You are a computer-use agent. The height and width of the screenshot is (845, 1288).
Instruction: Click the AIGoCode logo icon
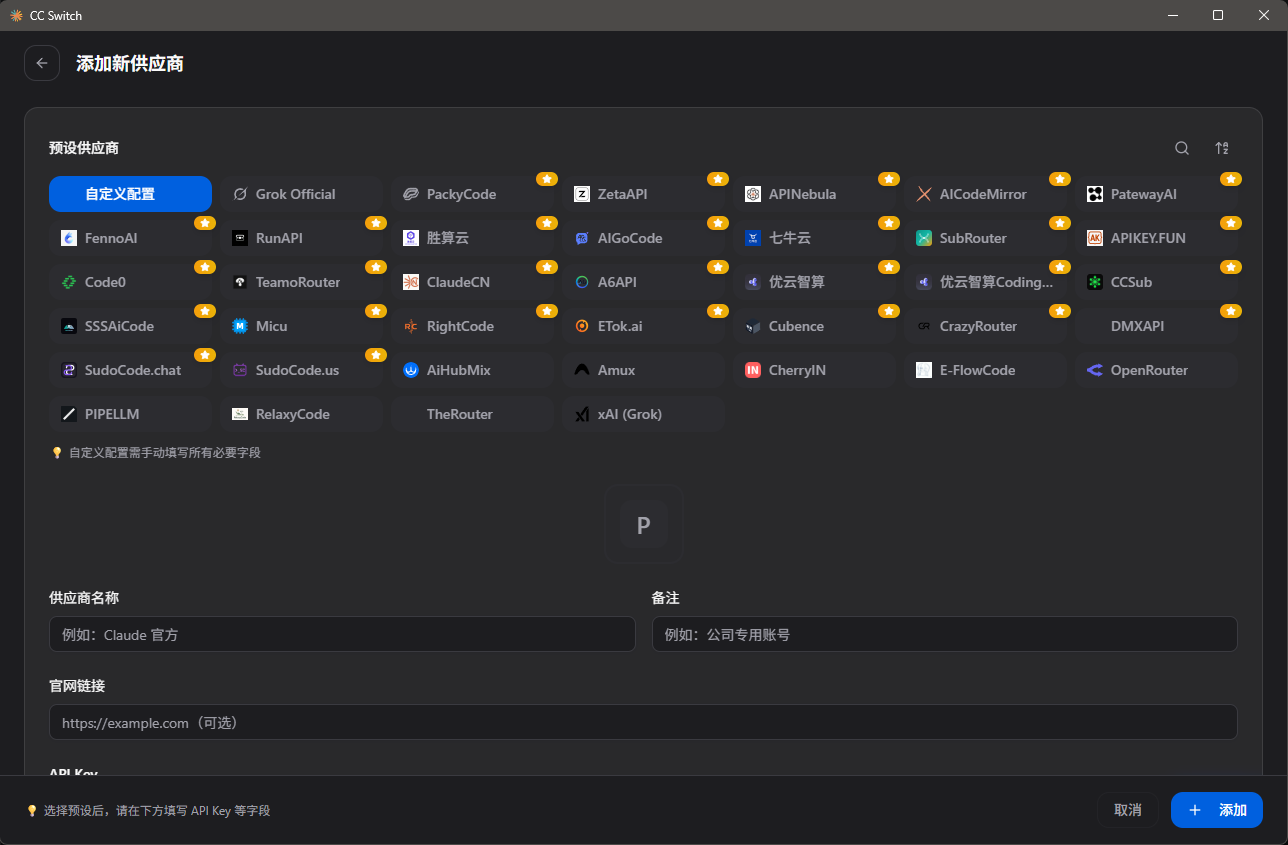(582, 238)
